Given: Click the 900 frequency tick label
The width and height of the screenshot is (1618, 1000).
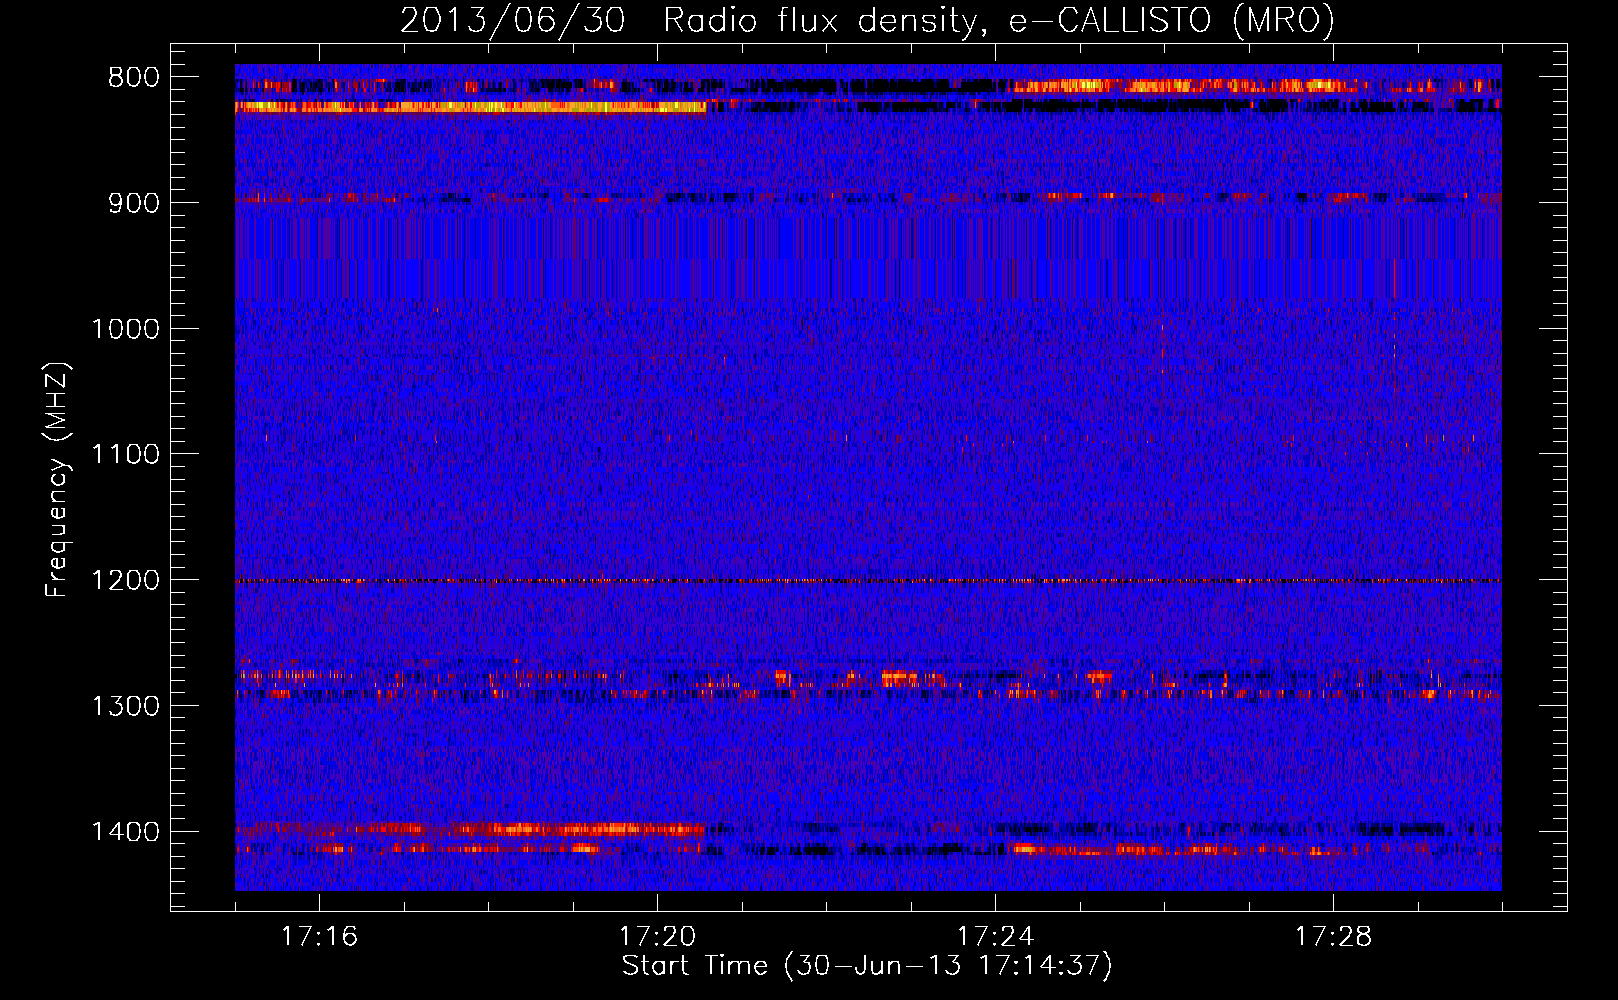Looking at the screenshot, I should click(134, 203).
